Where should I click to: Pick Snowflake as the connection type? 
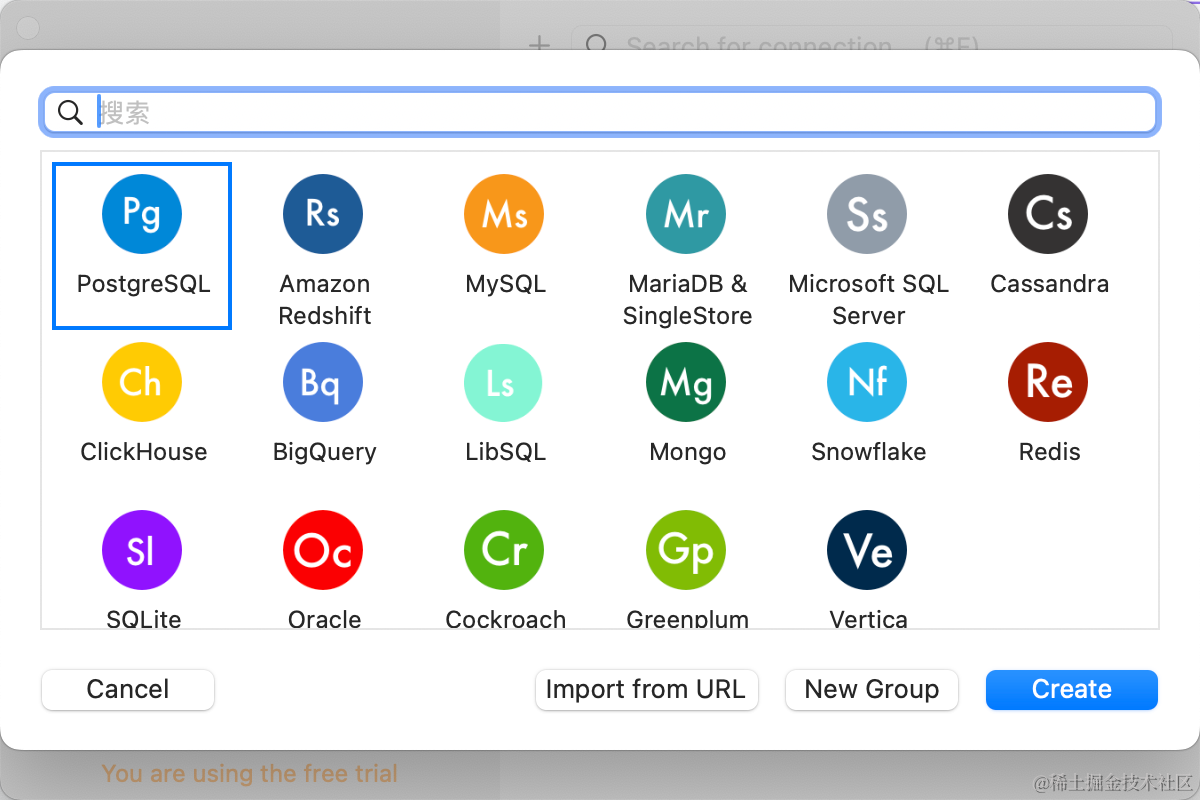[x=867, y=382]
